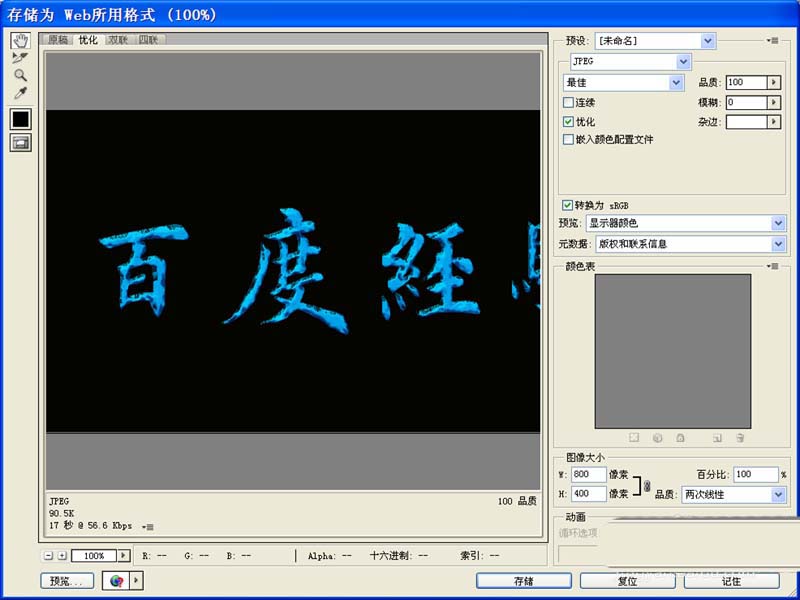Toggle slices visibility icon

pyautogui.click(x=20, y=143)
